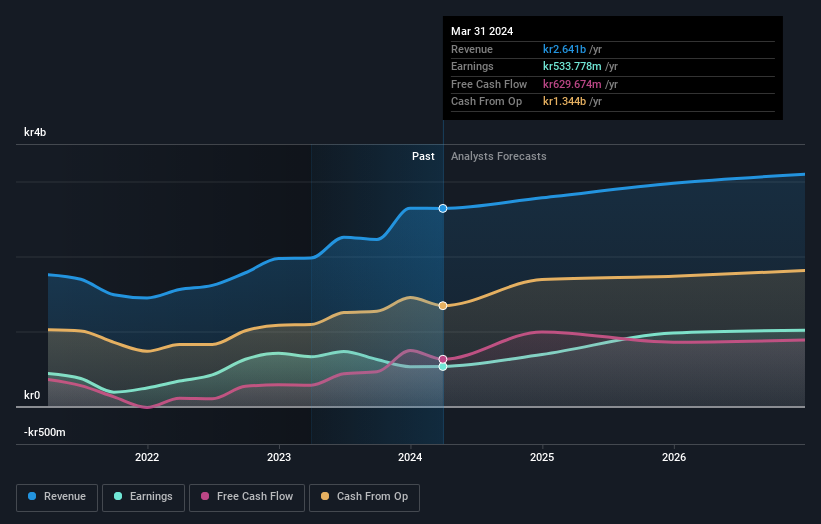Toggle the Cash From Op legend series
821x524 pixels.
coord(364,497)
